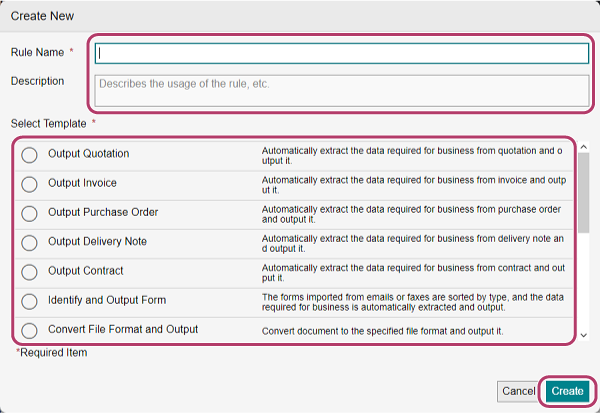The width and height of the screenshot is (600, 413).
Task: Click the Output Quotation template label
Action: pyautogui.click(x=89, y=154)
